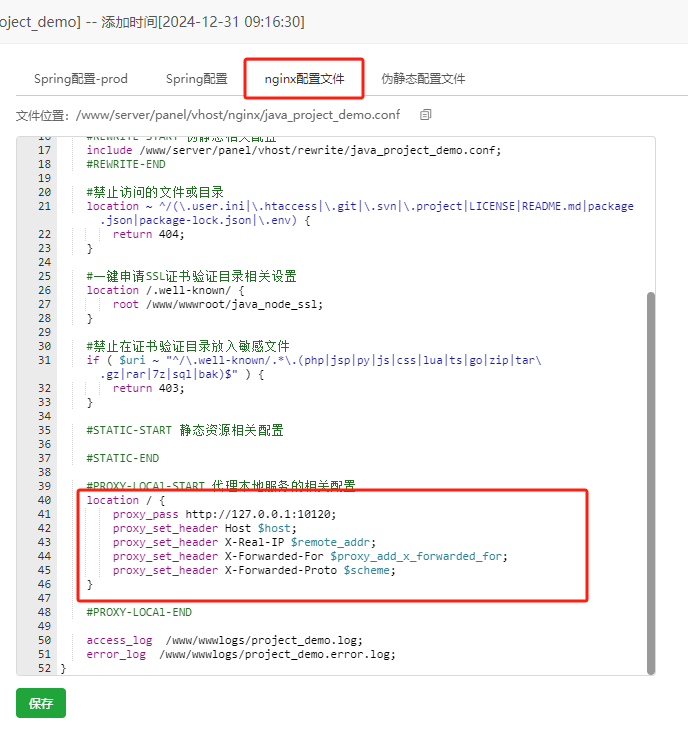688x736 pixels.
Task: Click the X-Real-IP header line
Action: 244,542
